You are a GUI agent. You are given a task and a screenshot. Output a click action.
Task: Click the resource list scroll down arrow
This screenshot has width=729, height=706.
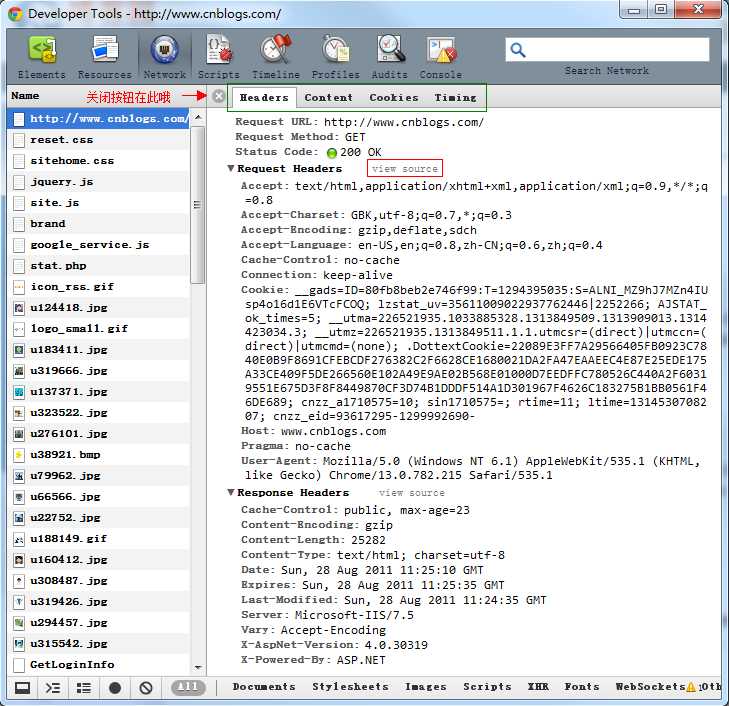tap(198, 667)
